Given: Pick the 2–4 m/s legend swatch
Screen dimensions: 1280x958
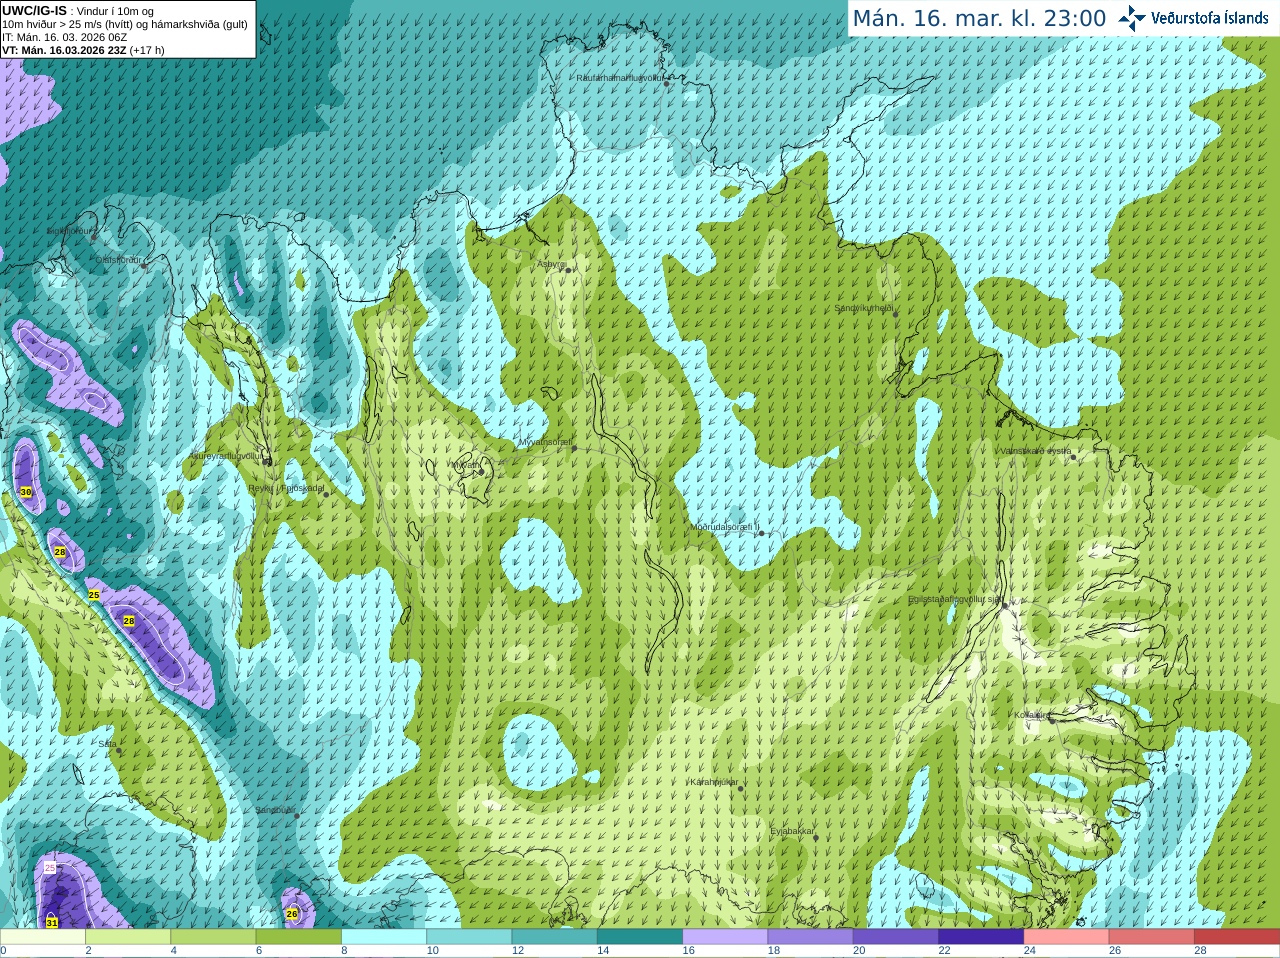Looking at the screenshot, I should pyautogui.click(x=128, y=937).
